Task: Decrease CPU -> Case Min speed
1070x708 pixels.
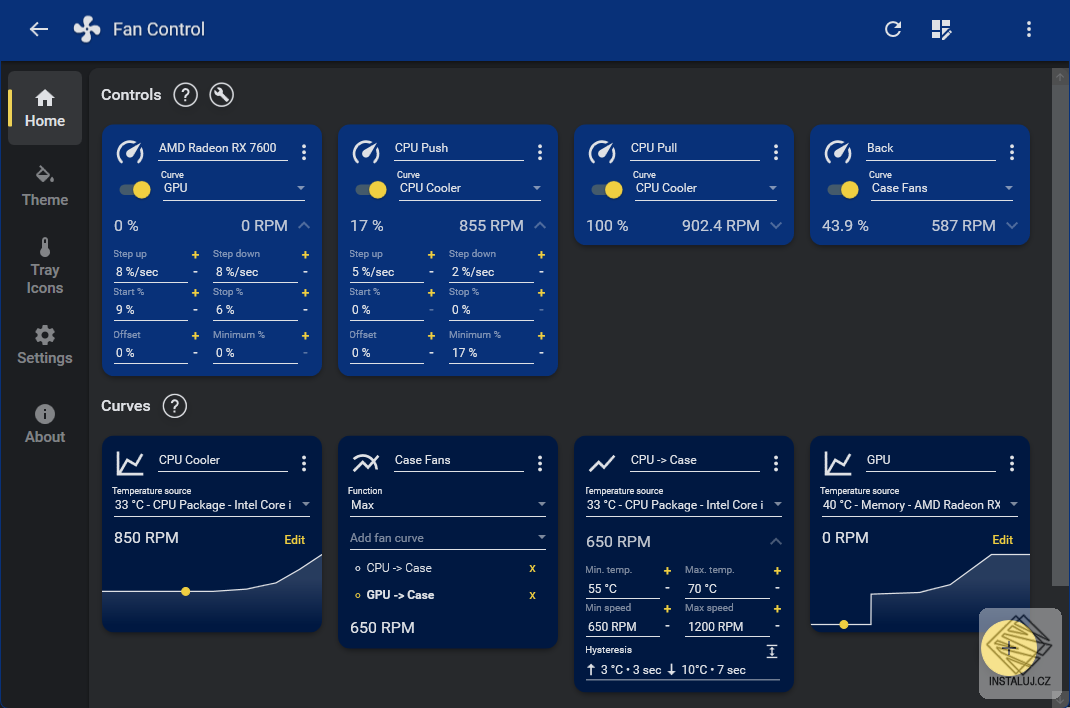Action: (x=667, y=626)
